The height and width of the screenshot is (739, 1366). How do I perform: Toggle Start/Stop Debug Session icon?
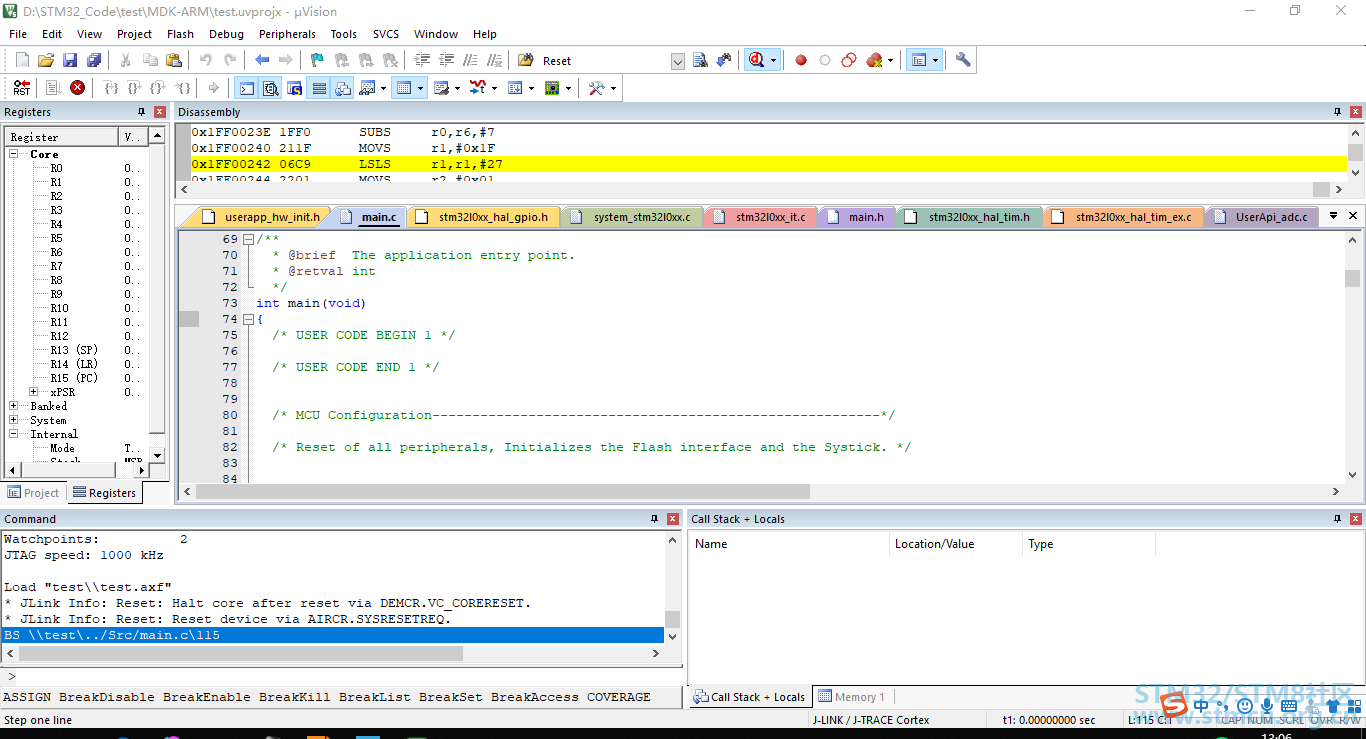point(757,60)
